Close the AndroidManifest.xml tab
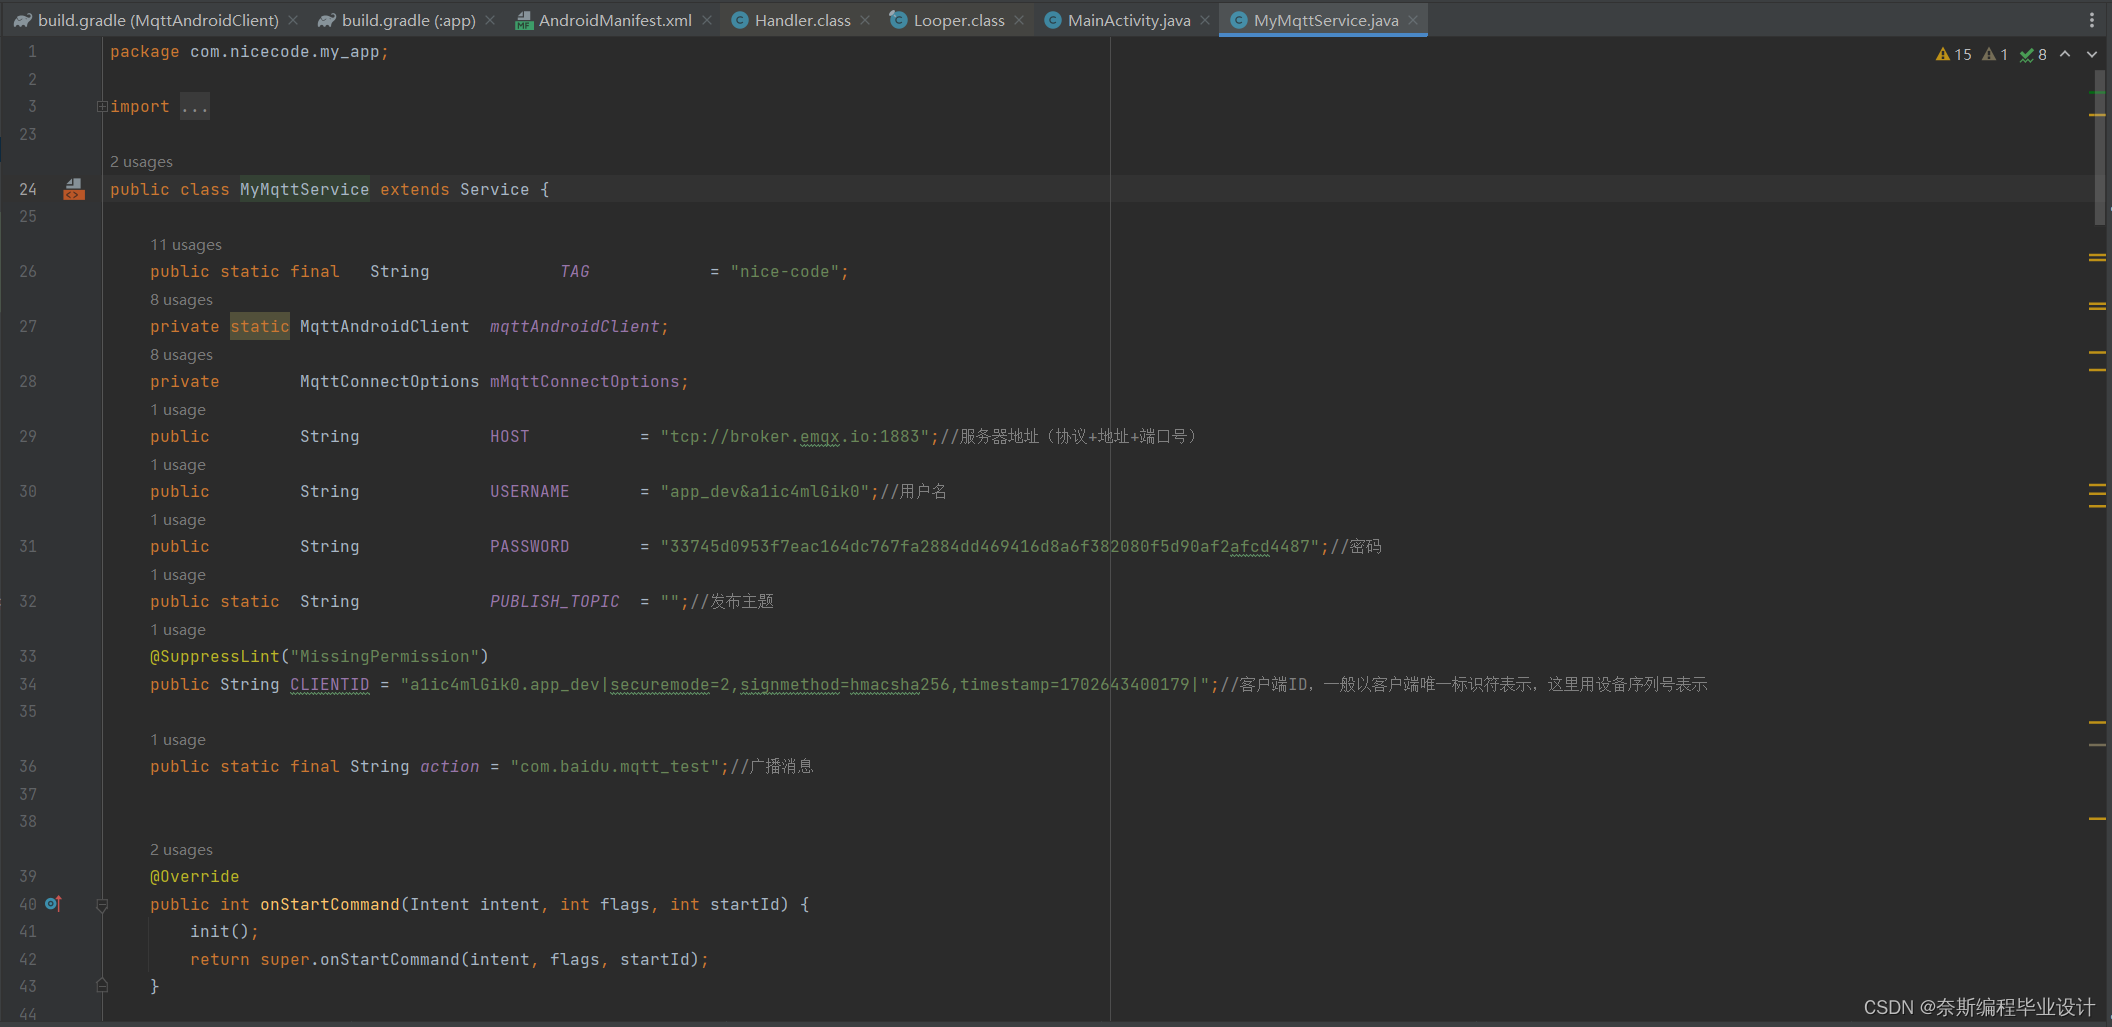 [707, 20]
